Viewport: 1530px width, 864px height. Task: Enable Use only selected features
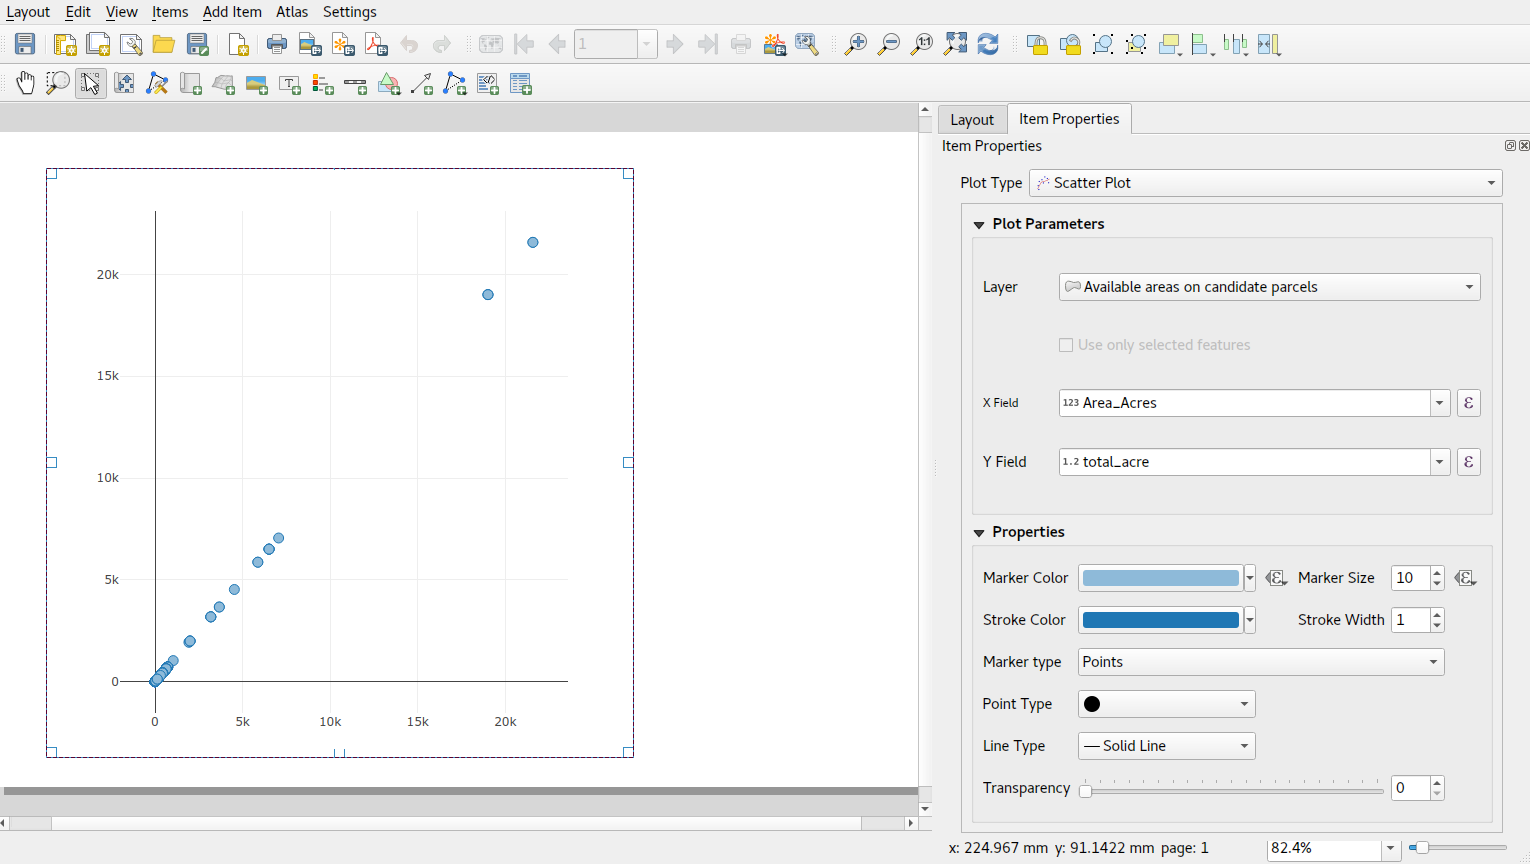click(1066, 344)
